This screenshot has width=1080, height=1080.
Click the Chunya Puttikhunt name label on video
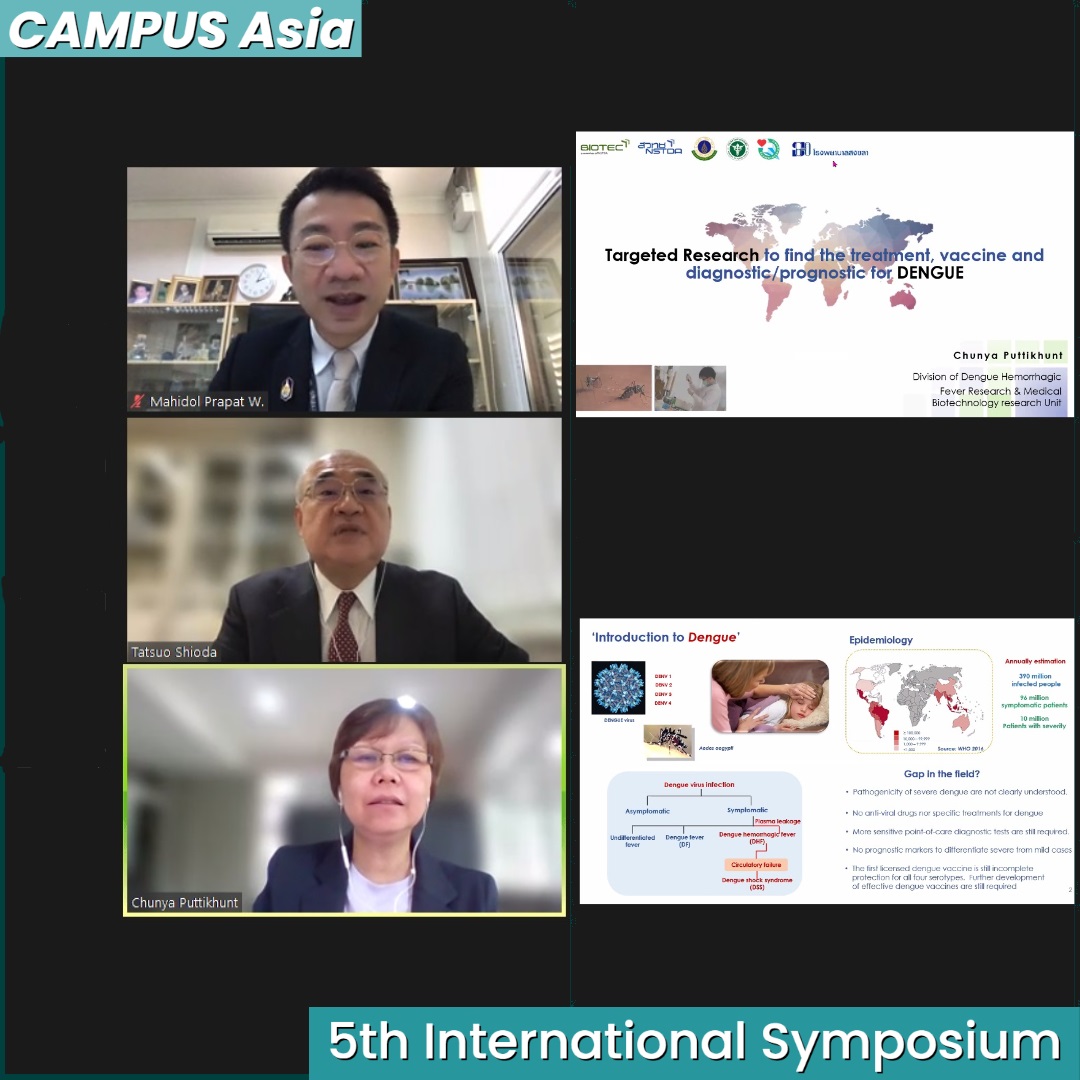pos(185,902)
